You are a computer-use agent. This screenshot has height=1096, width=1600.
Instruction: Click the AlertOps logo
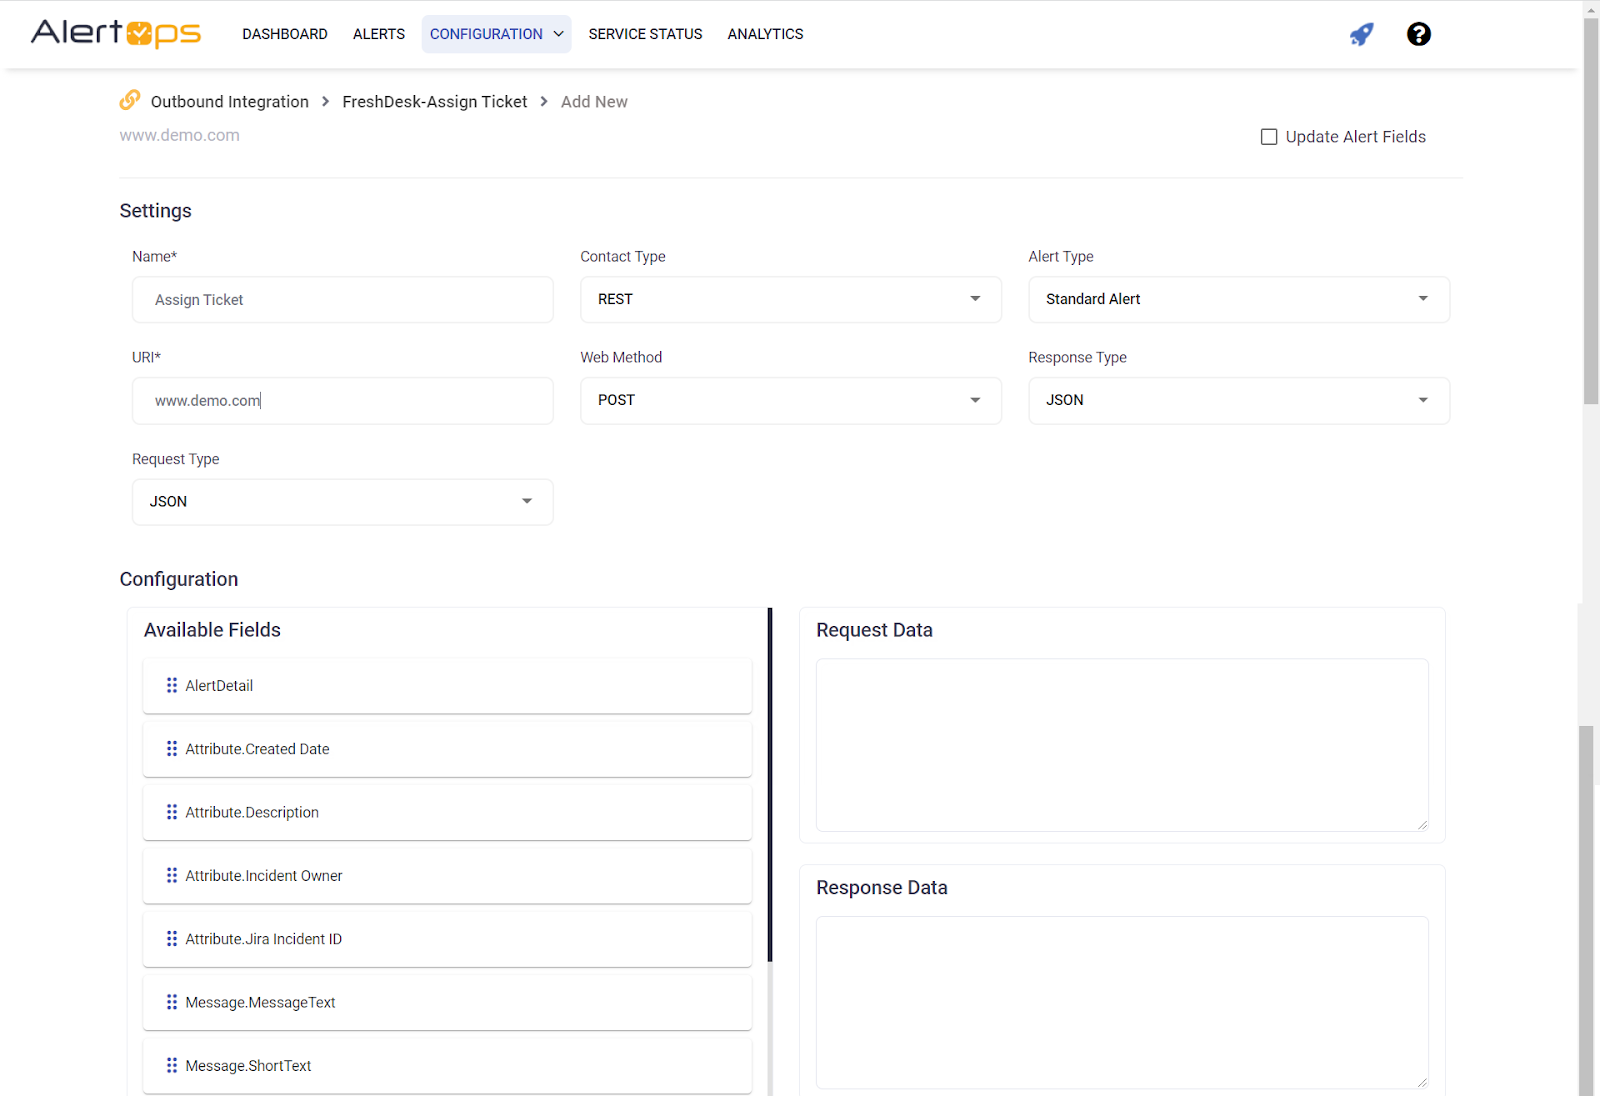pyautogui.click(x=116, y=33)
